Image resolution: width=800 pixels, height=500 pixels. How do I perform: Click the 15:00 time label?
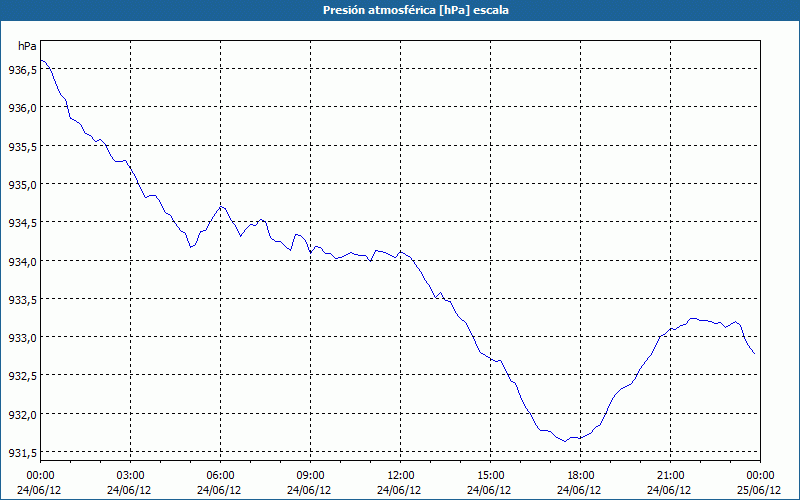point(490,476)
